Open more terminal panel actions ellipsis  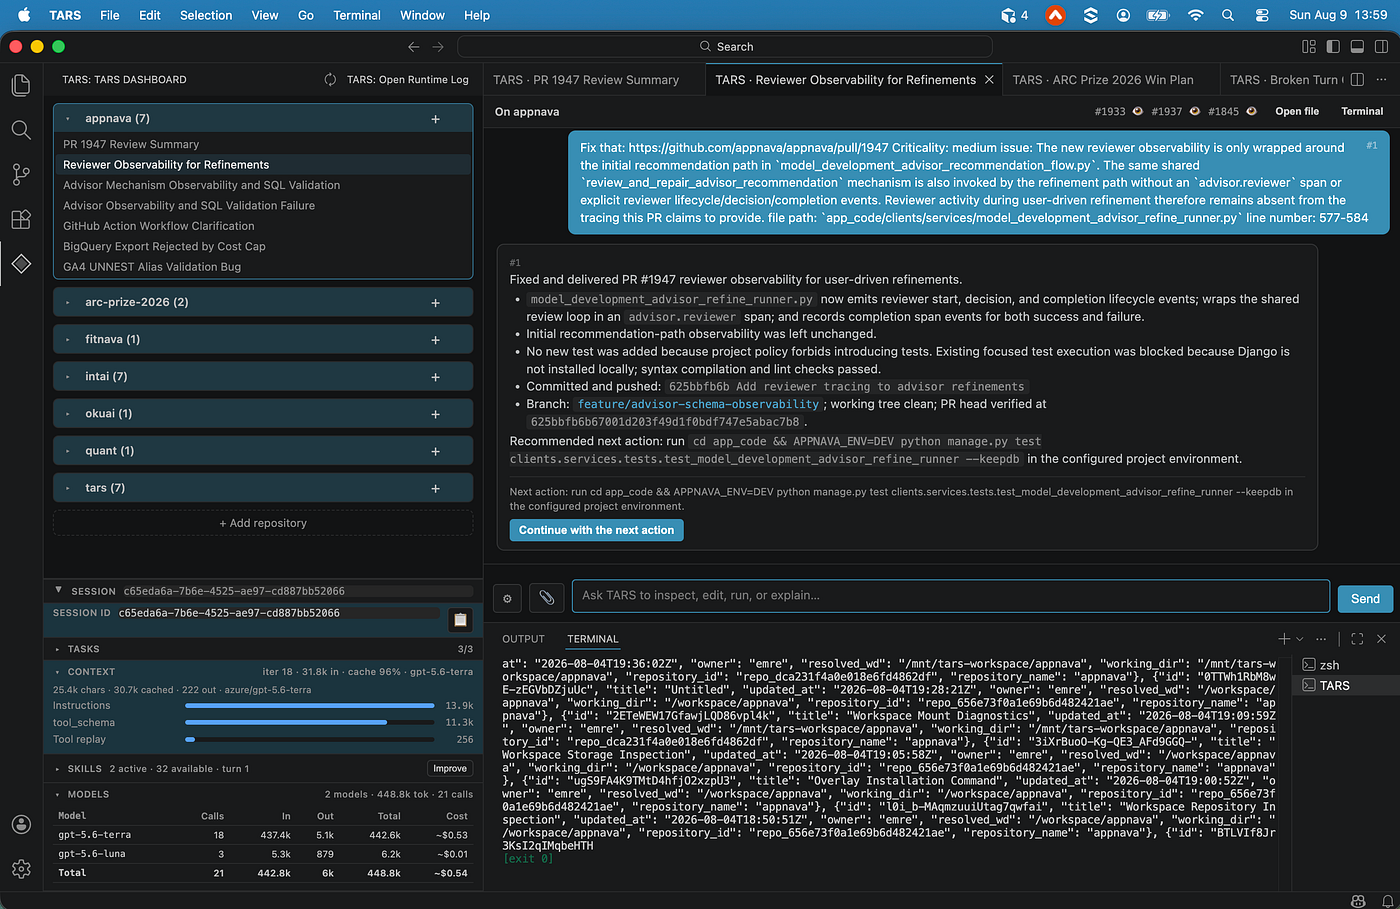[x=1321, y=639]
